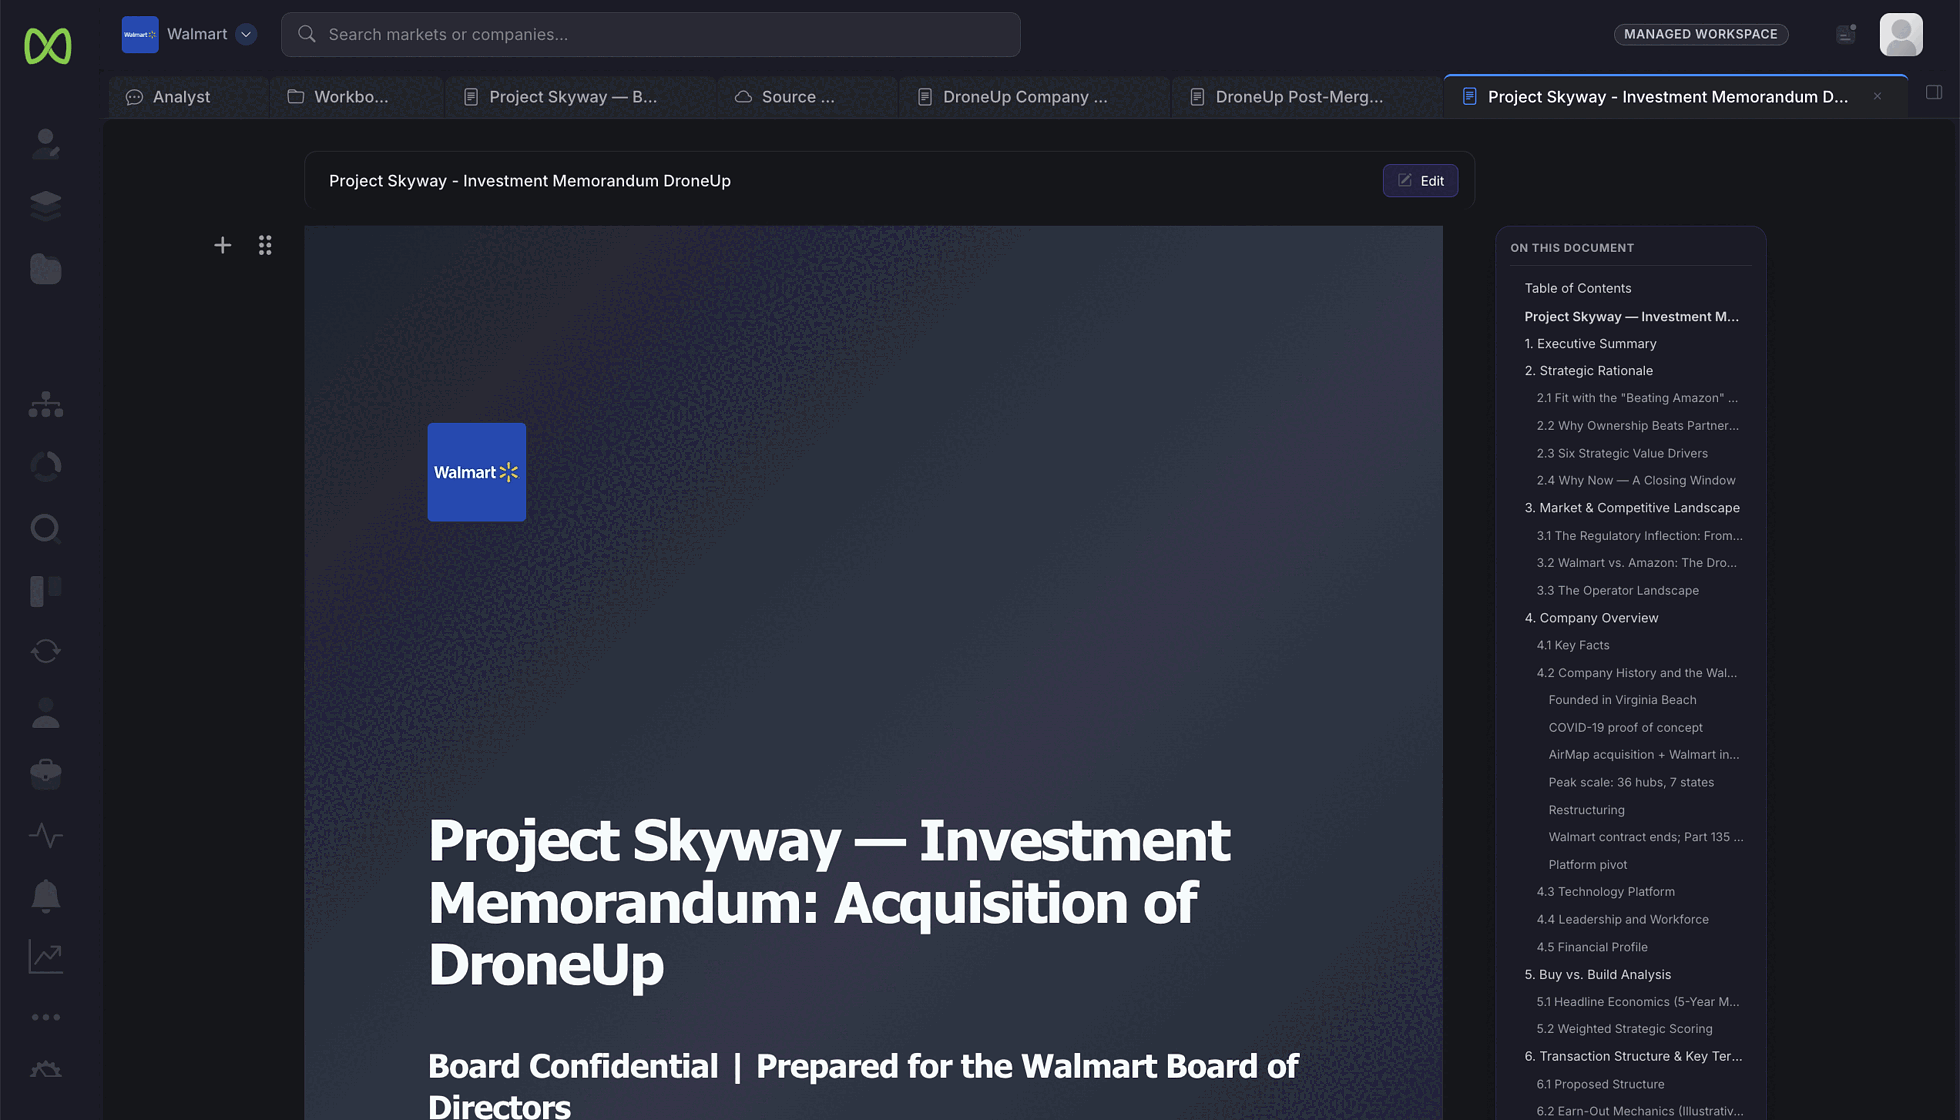Screen dimensions: 1960x1120
Task: Focus the search markets or companies field
Action: pyautogui.click(x=650, y=34)
